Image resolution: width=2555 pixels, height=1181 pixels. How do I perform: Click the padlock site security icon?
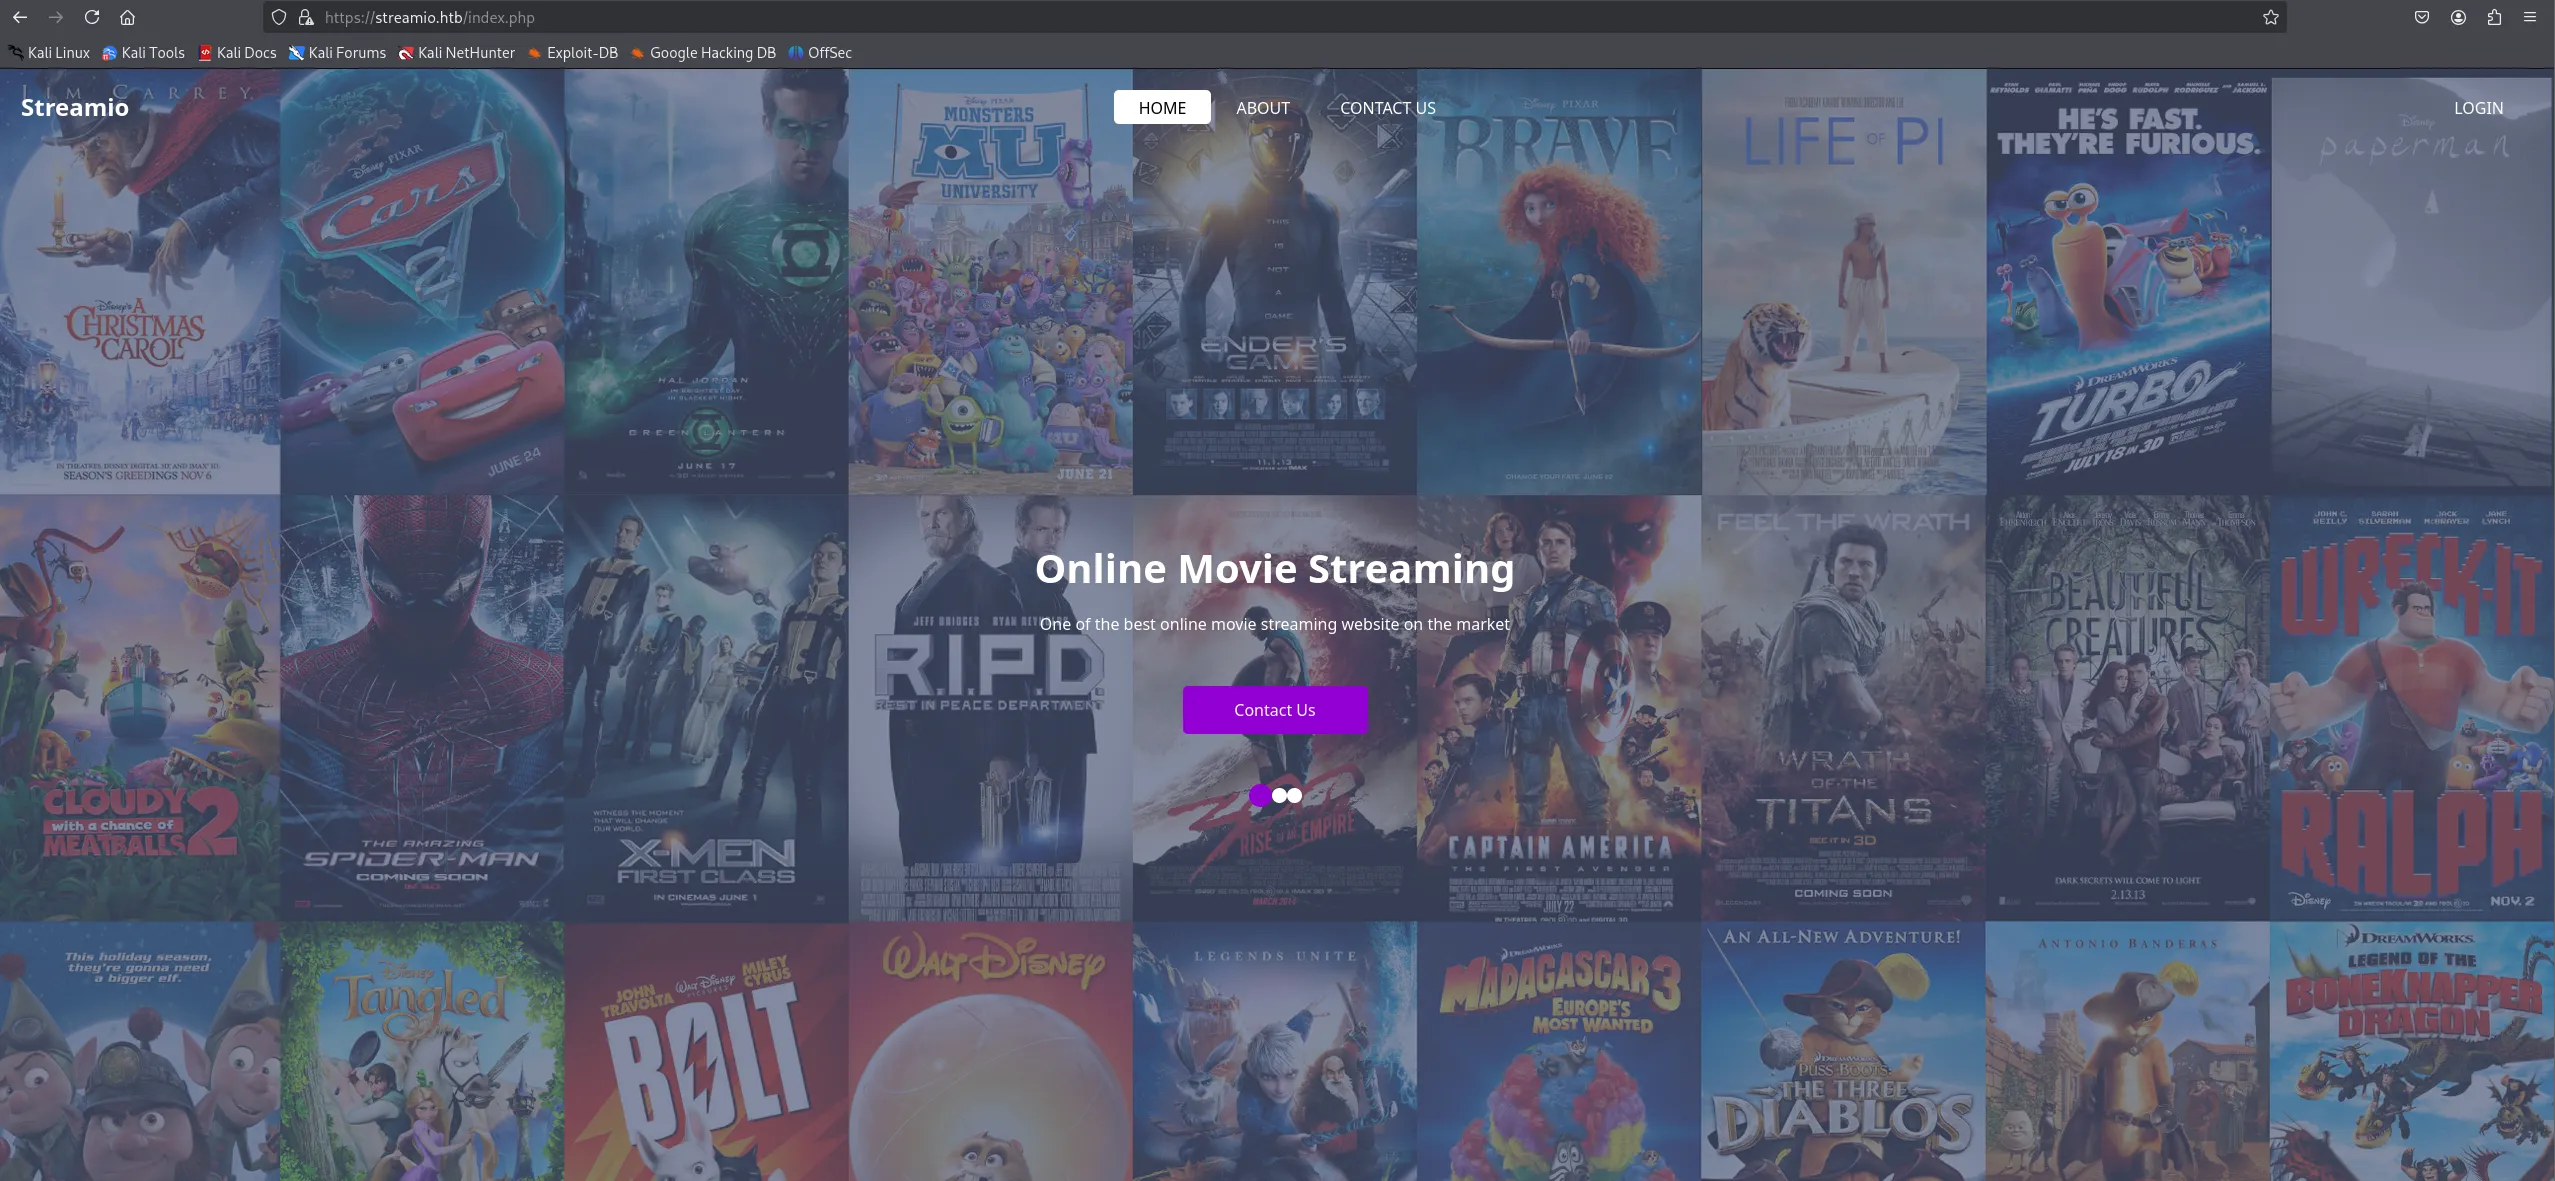click(x=306, y=17)
